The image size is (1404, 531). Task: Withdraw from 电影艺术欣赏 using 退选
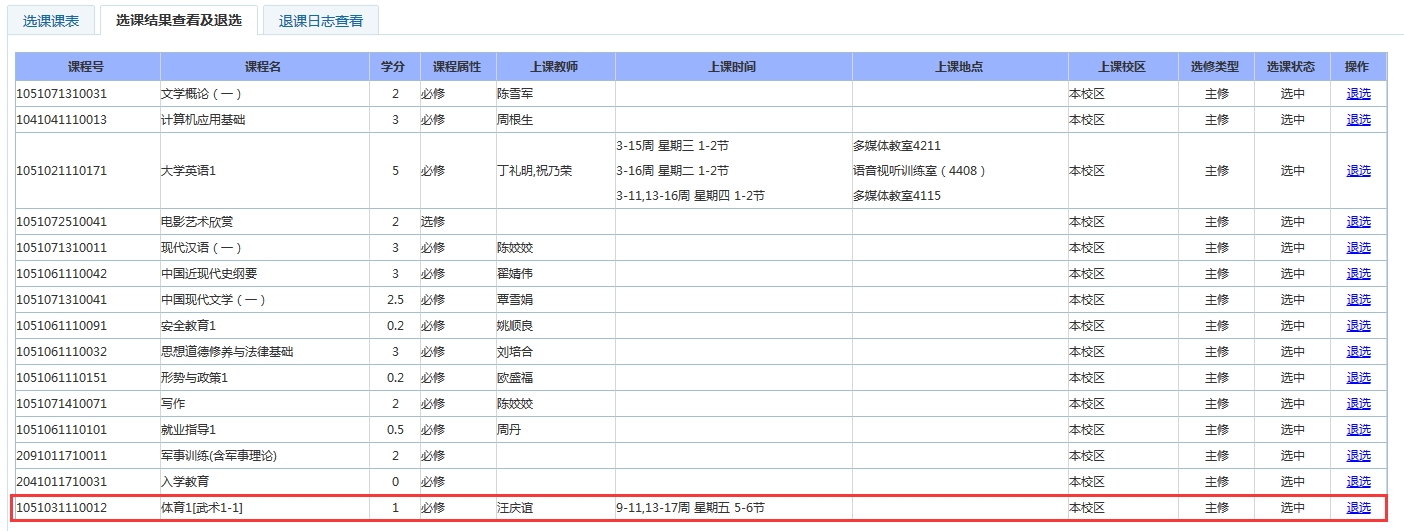[x=1358, y=222]
